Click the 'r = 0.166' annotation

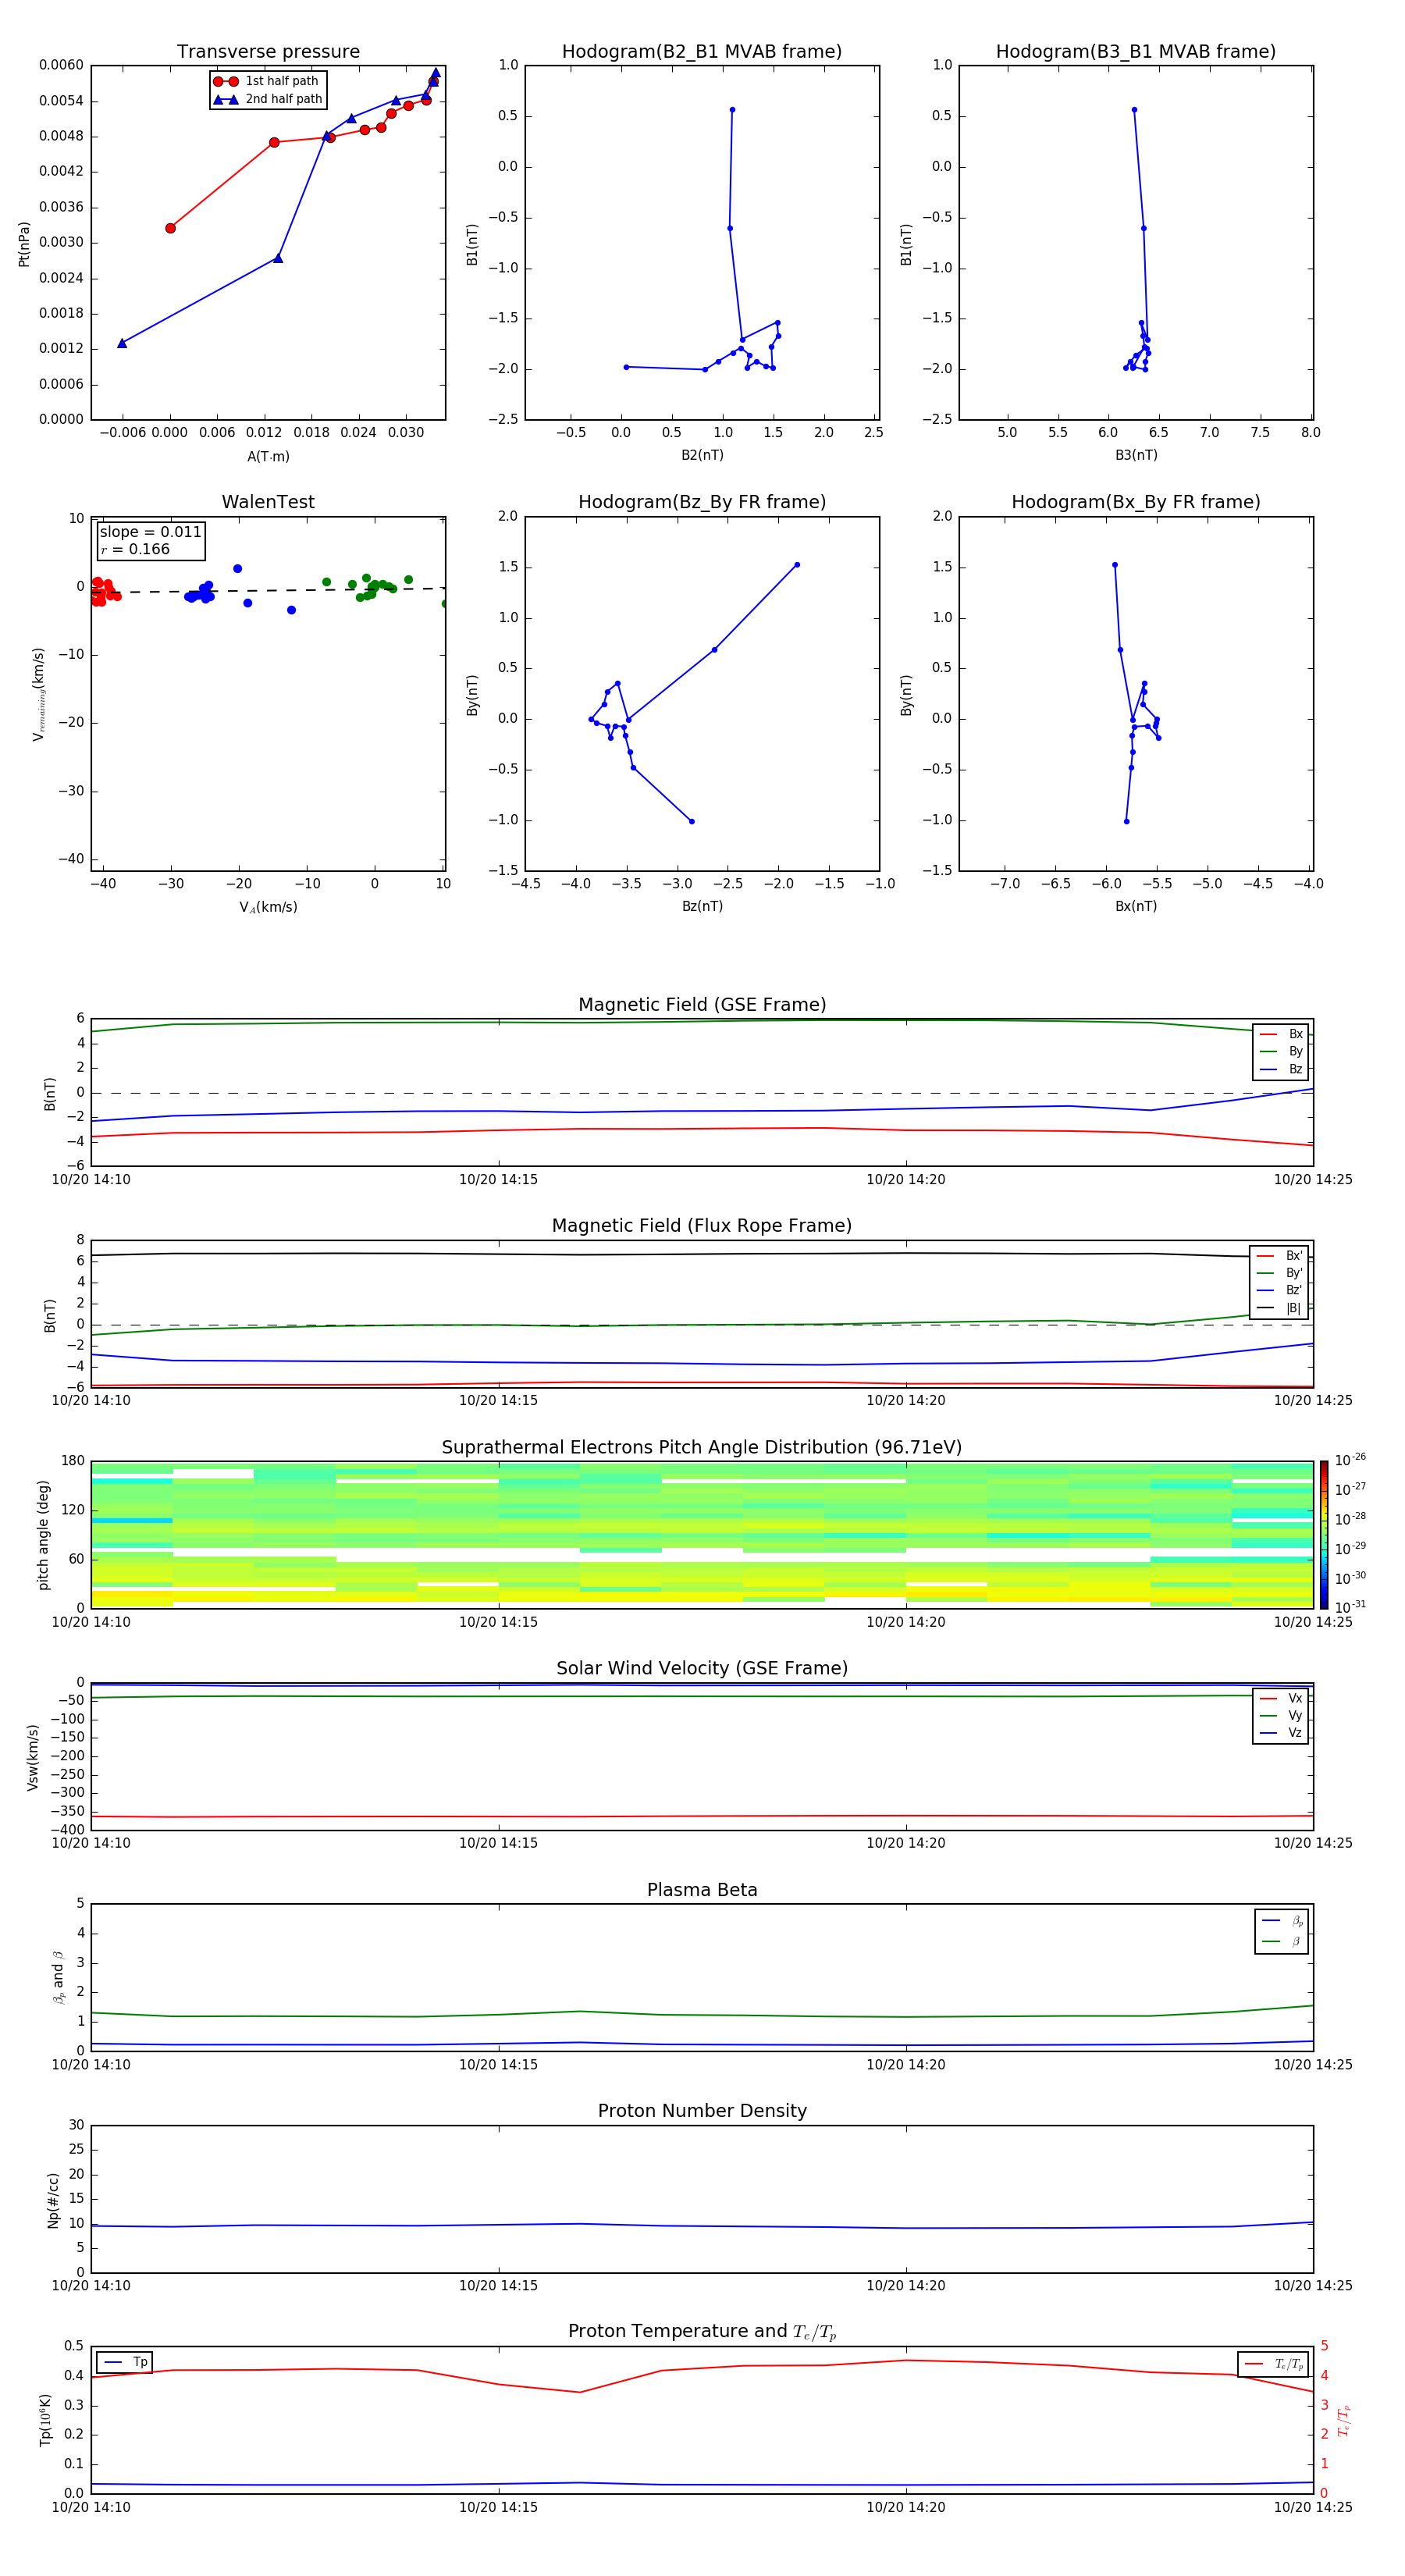click(x=135, y=550)
